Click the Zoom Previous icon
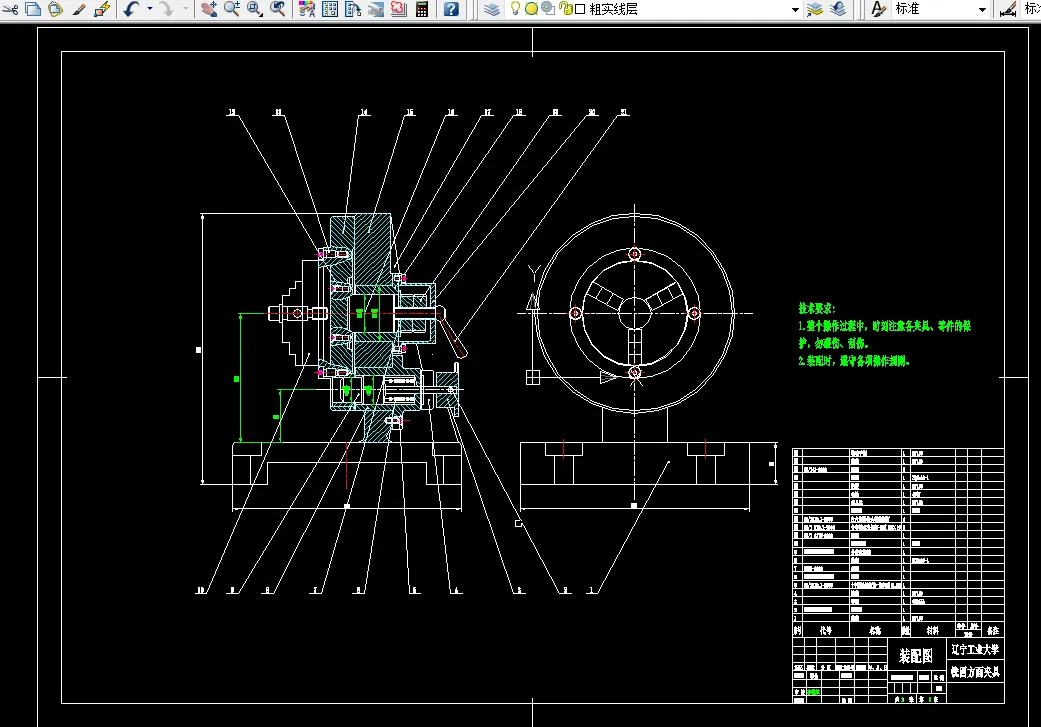This screenshot has width=1041, height=727. pyautogui.click(x=278, y=9)
